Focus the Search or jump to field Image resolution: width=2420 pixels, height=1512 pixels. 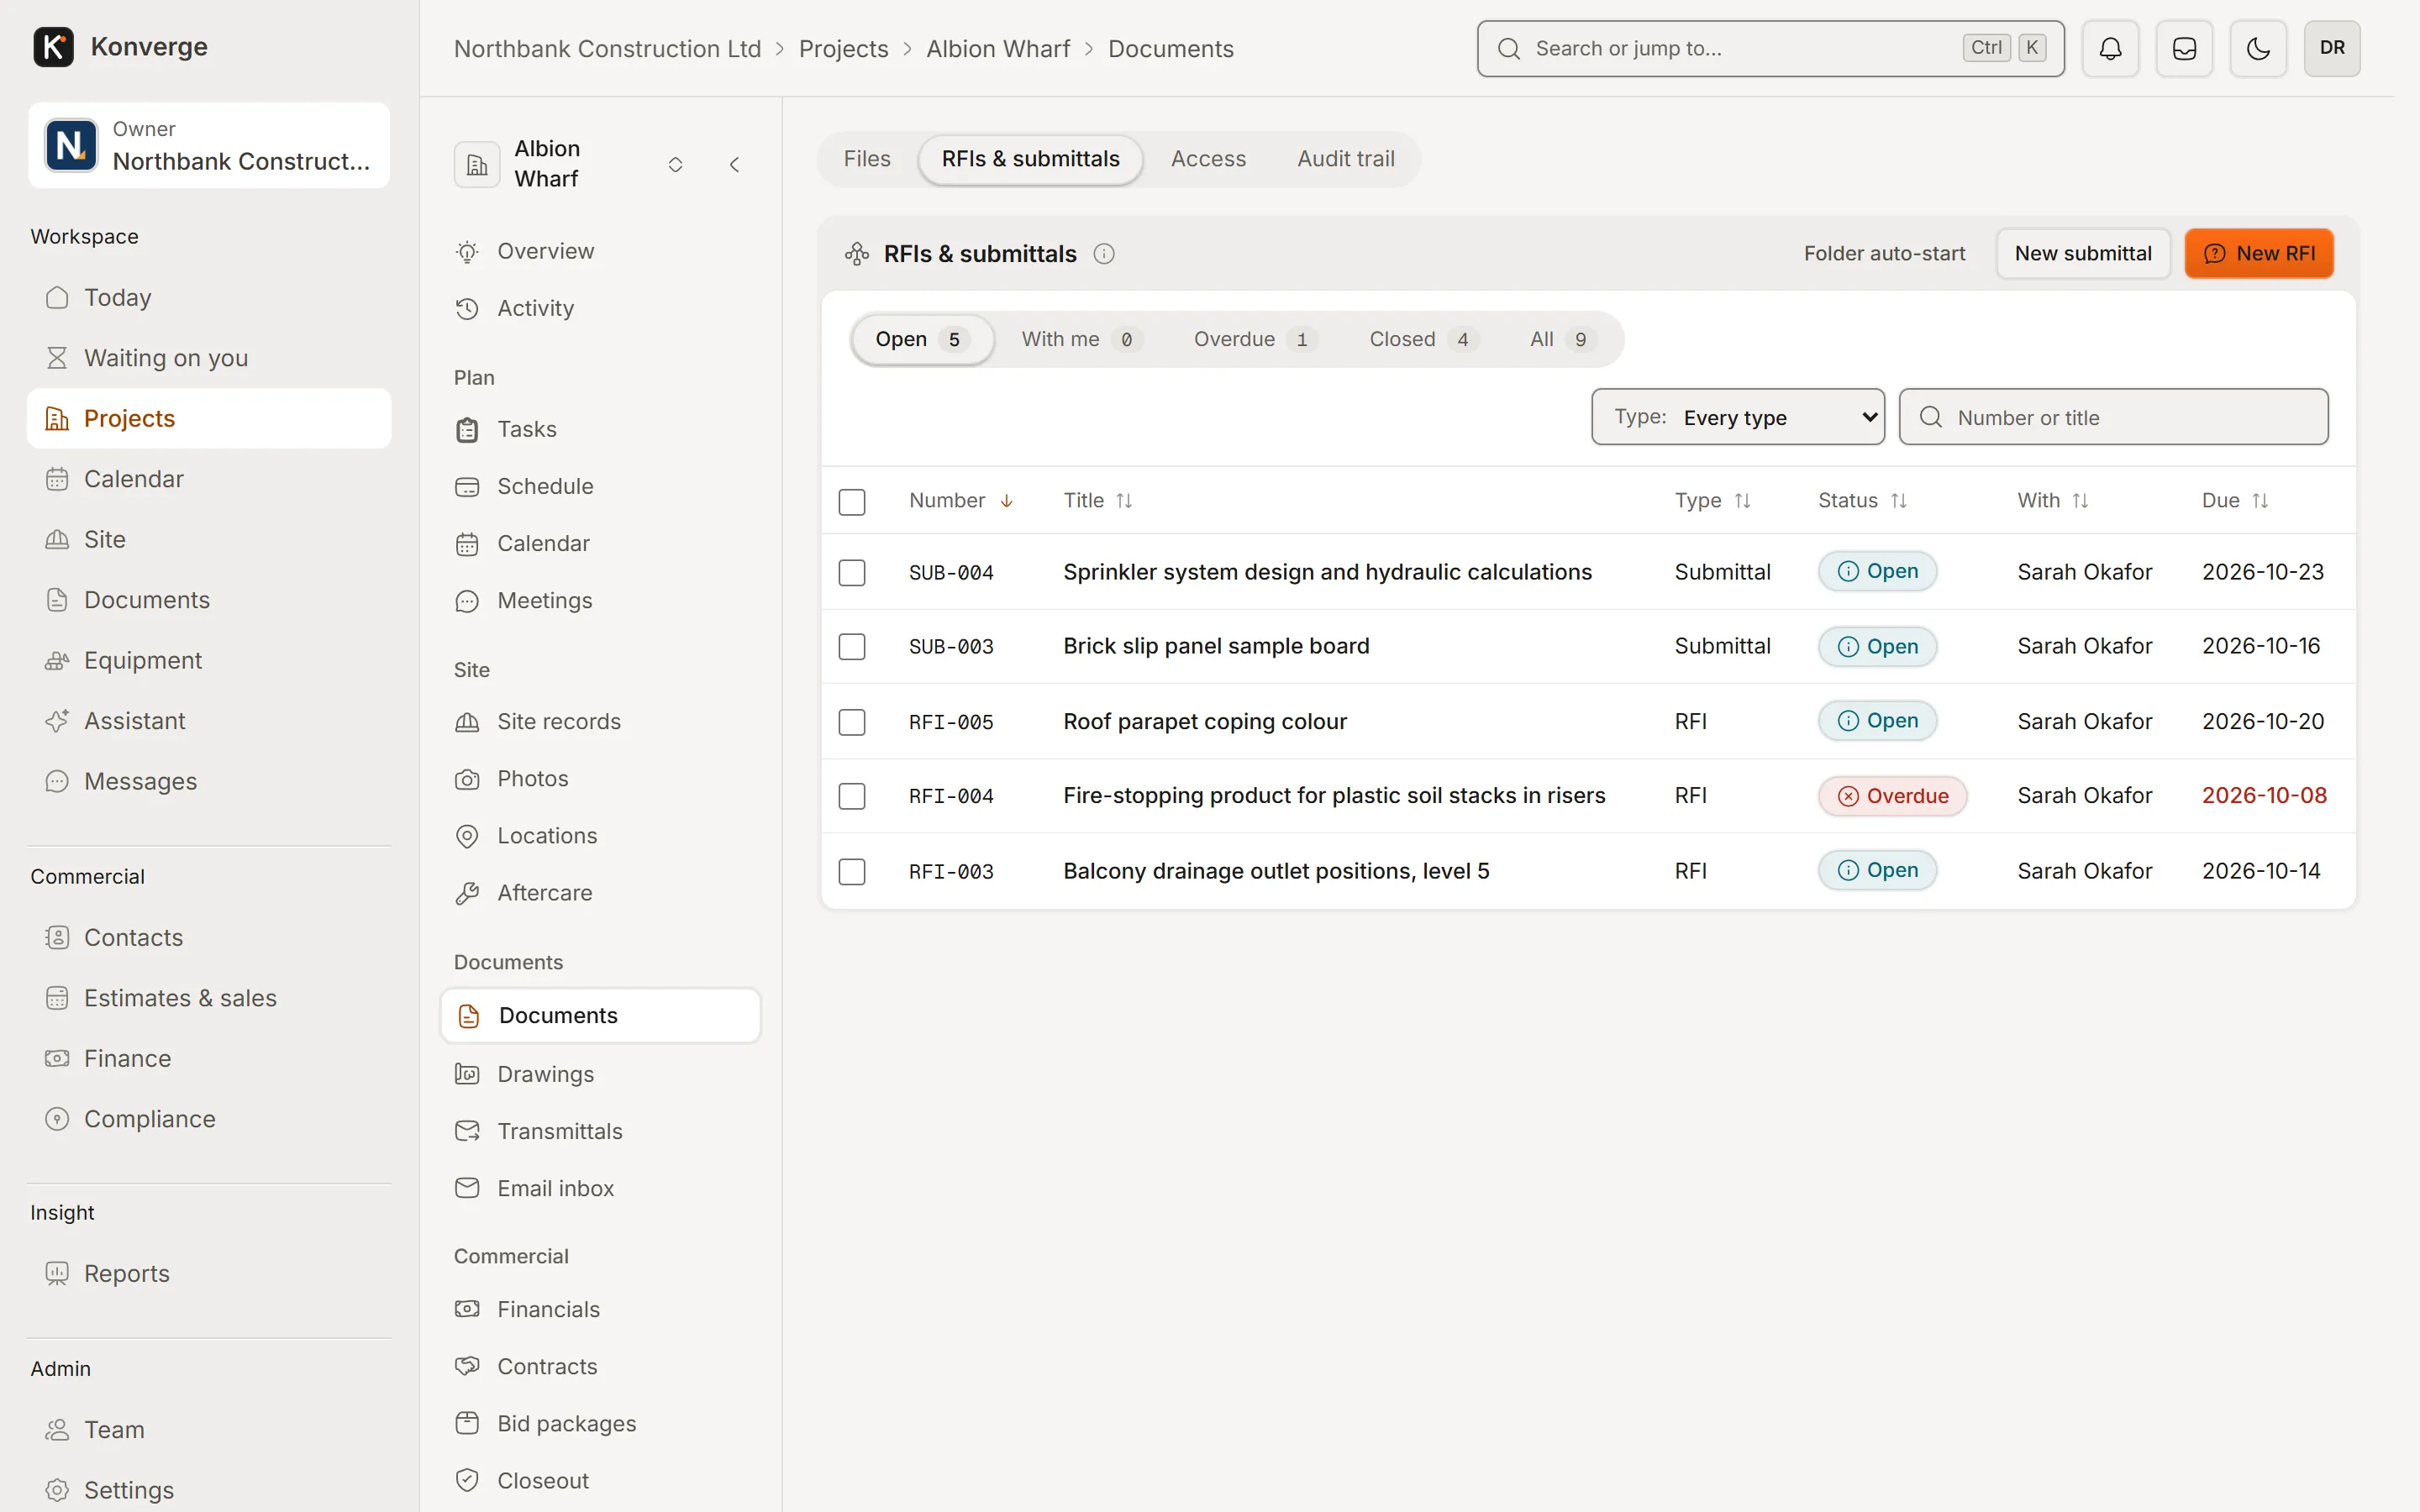(x=1770, y=48)
